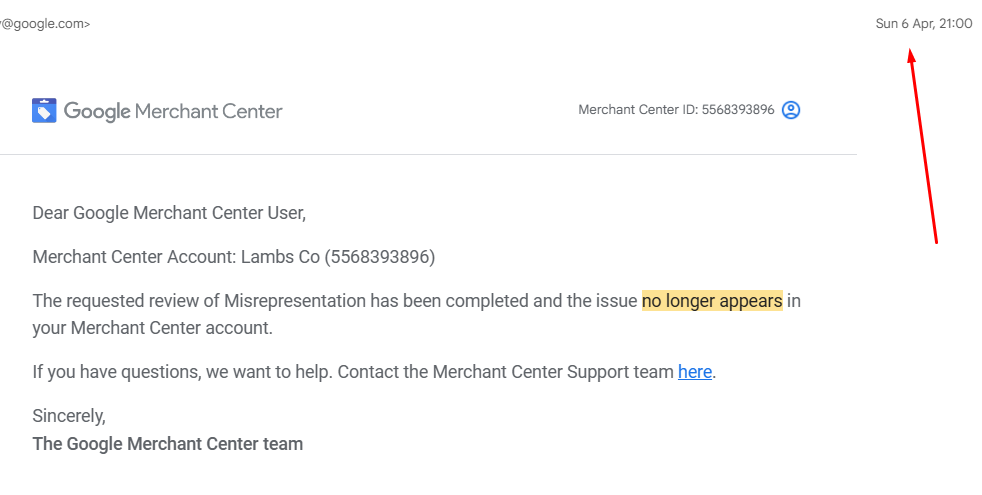Click the sender address ending in @google.com
This screenshot has width=982, height=495.
(45, 24)
